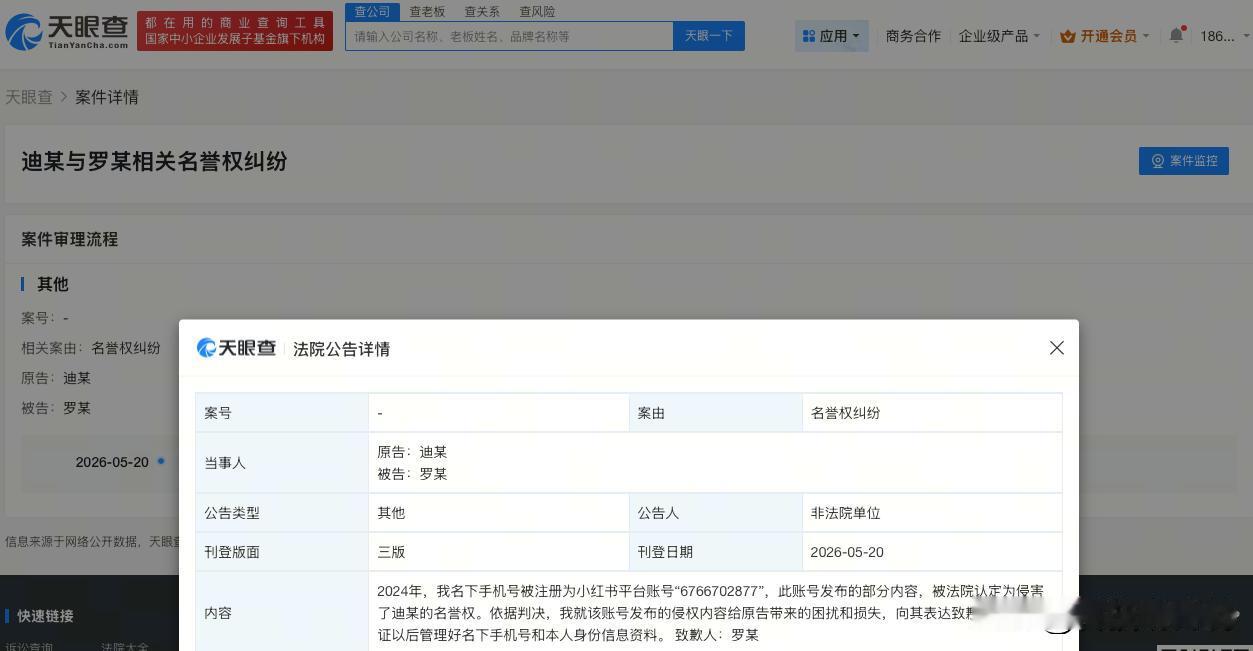
Task: Focus the company name search input field
Action: (509, 36)
